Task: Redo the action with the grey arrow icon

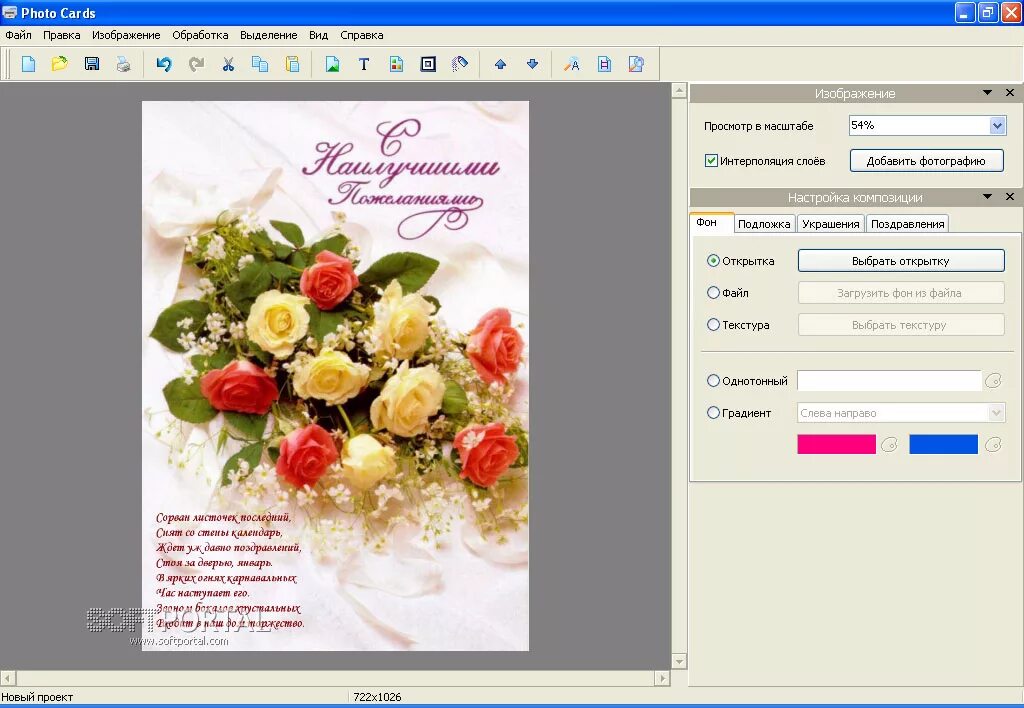Action: (196, 64)
